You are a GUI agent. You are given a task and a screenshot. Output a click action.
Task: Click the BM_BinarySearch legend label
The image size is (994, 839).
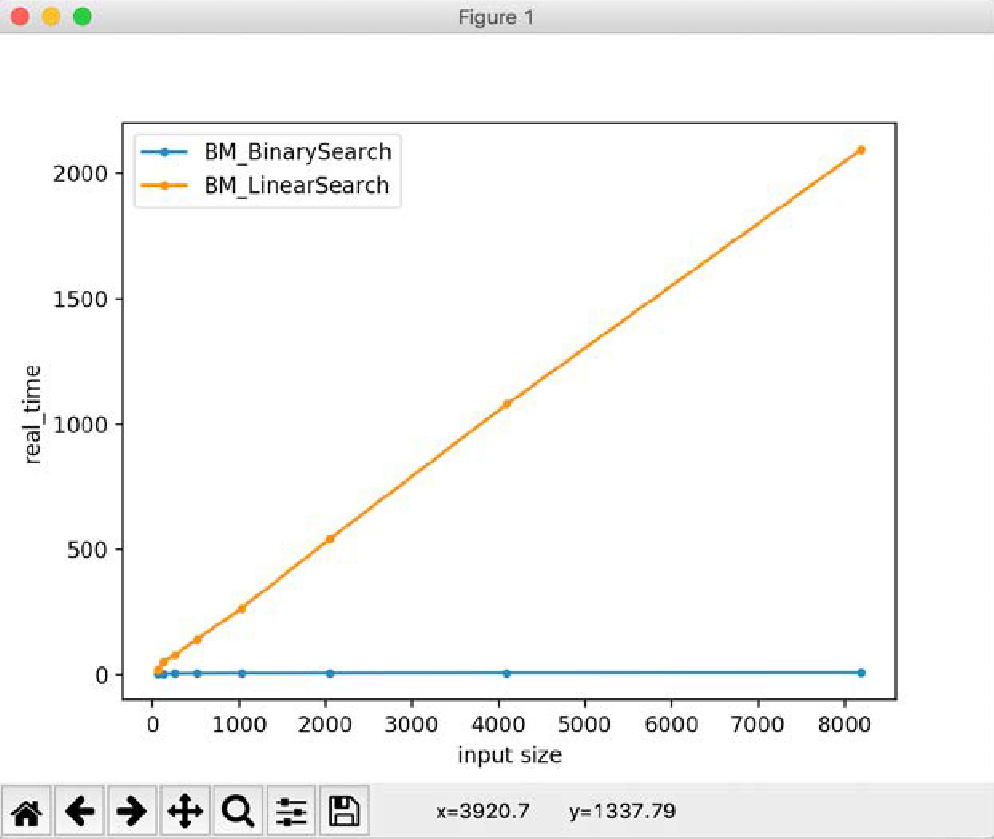coord(297,153)
